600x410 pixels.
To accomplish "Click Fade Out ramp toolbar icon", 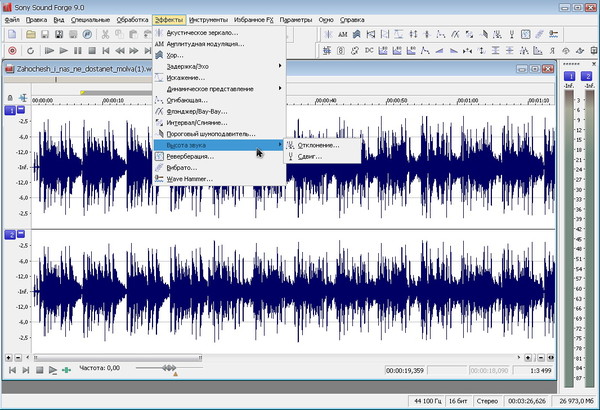I will [453, 51].
